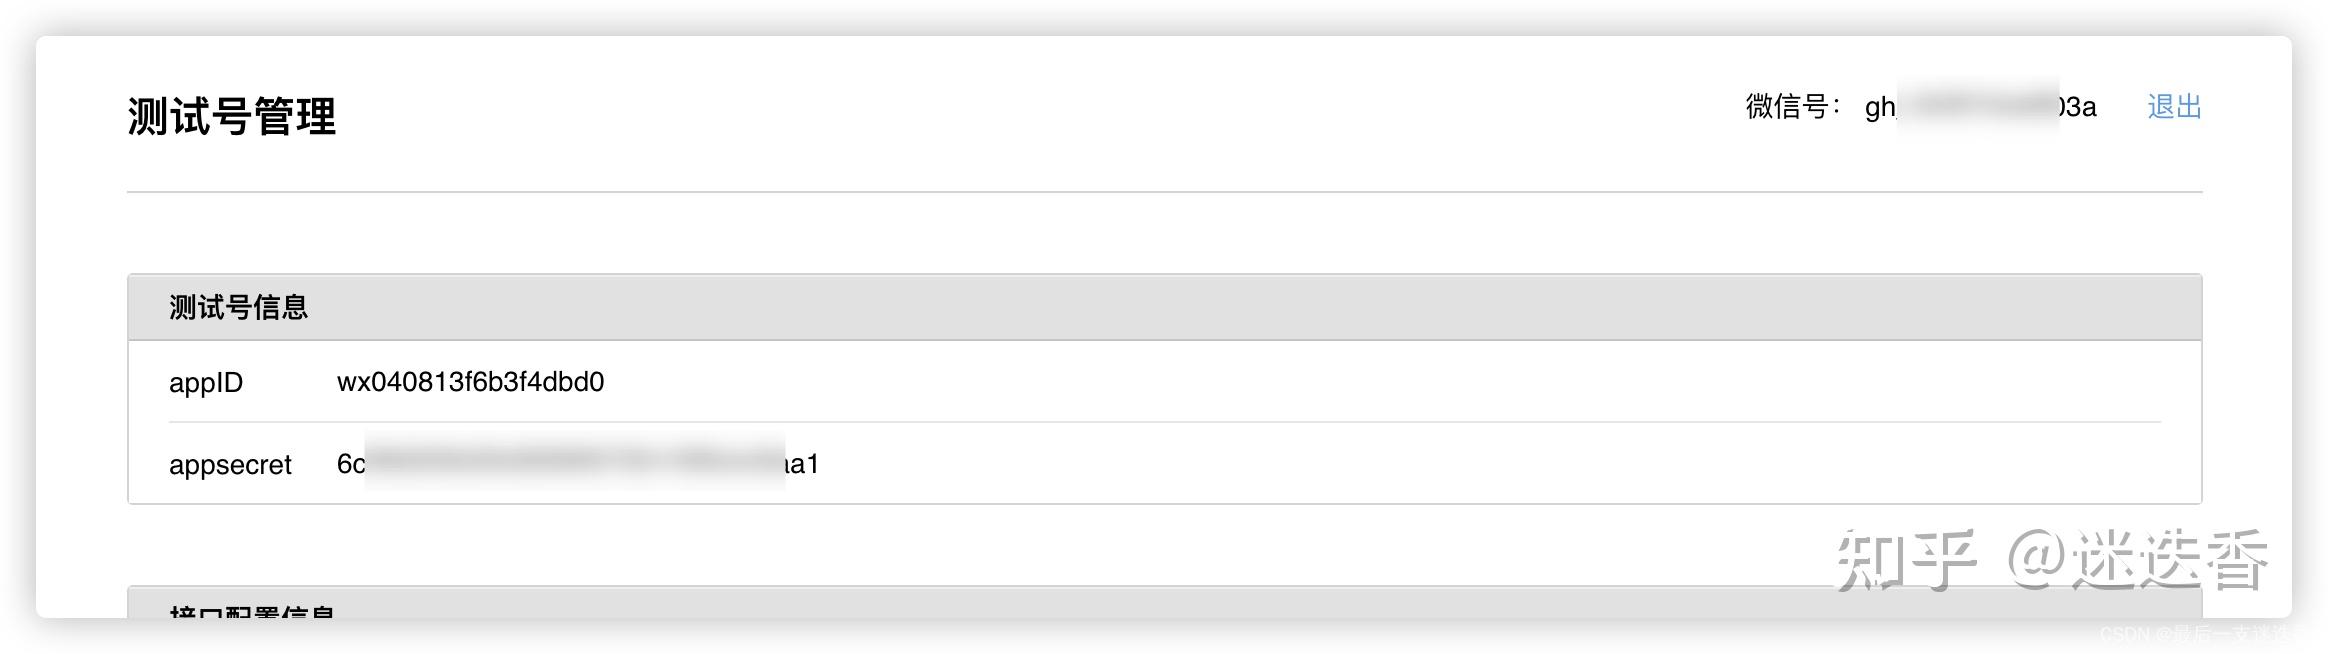Click the @迷迭香 watermark username
The width and height of the screenshot is (2328, 654).
pyautogui.click(x=2138, y=559)
